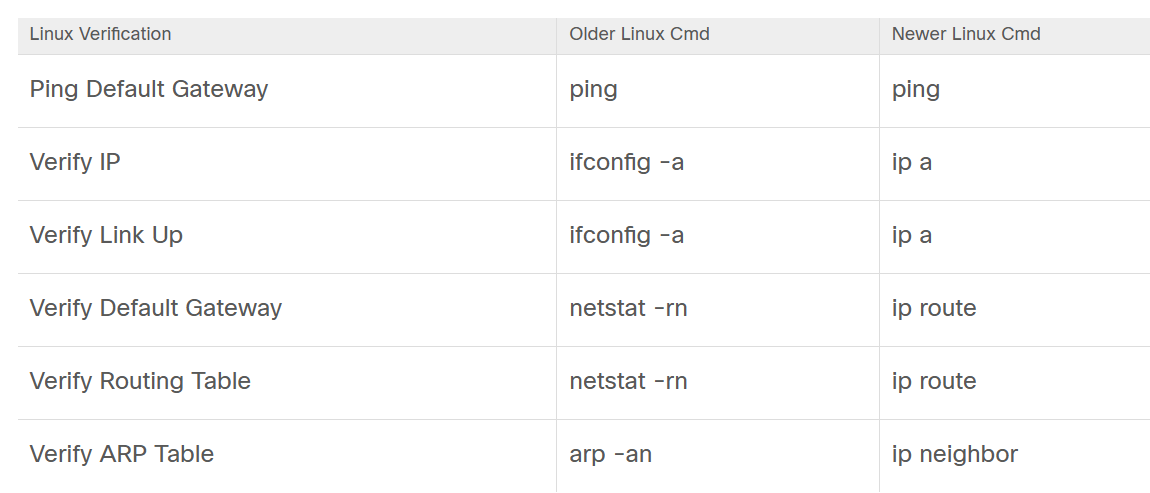Click 'ip a' in Verify Link Up row
Viewport: 1150px width, 493px height.
tap(912, 235)
